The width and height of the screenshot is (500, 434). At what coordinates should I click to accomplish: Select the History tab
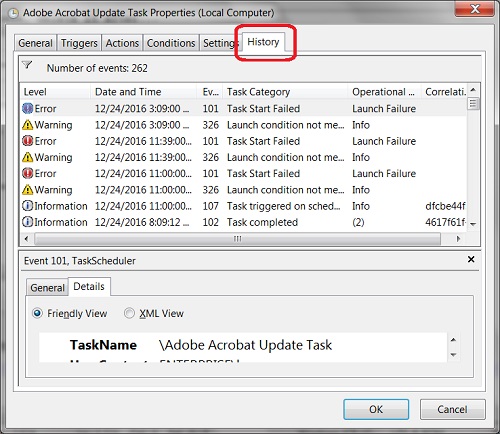coord(263,42)
